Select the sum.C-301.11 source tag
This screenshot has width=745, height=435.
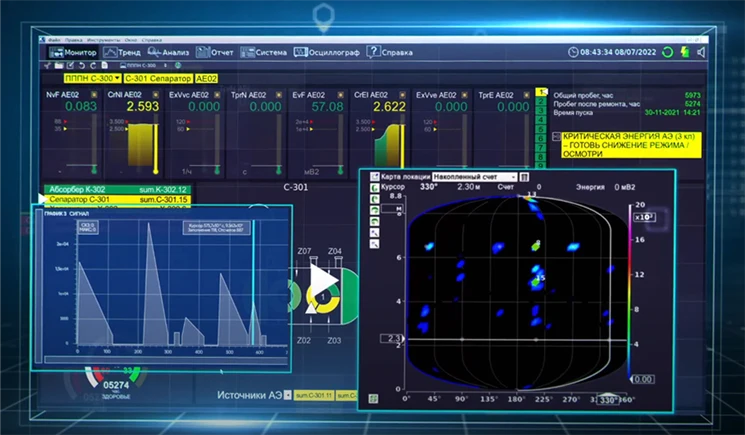[x=314, y=395]
